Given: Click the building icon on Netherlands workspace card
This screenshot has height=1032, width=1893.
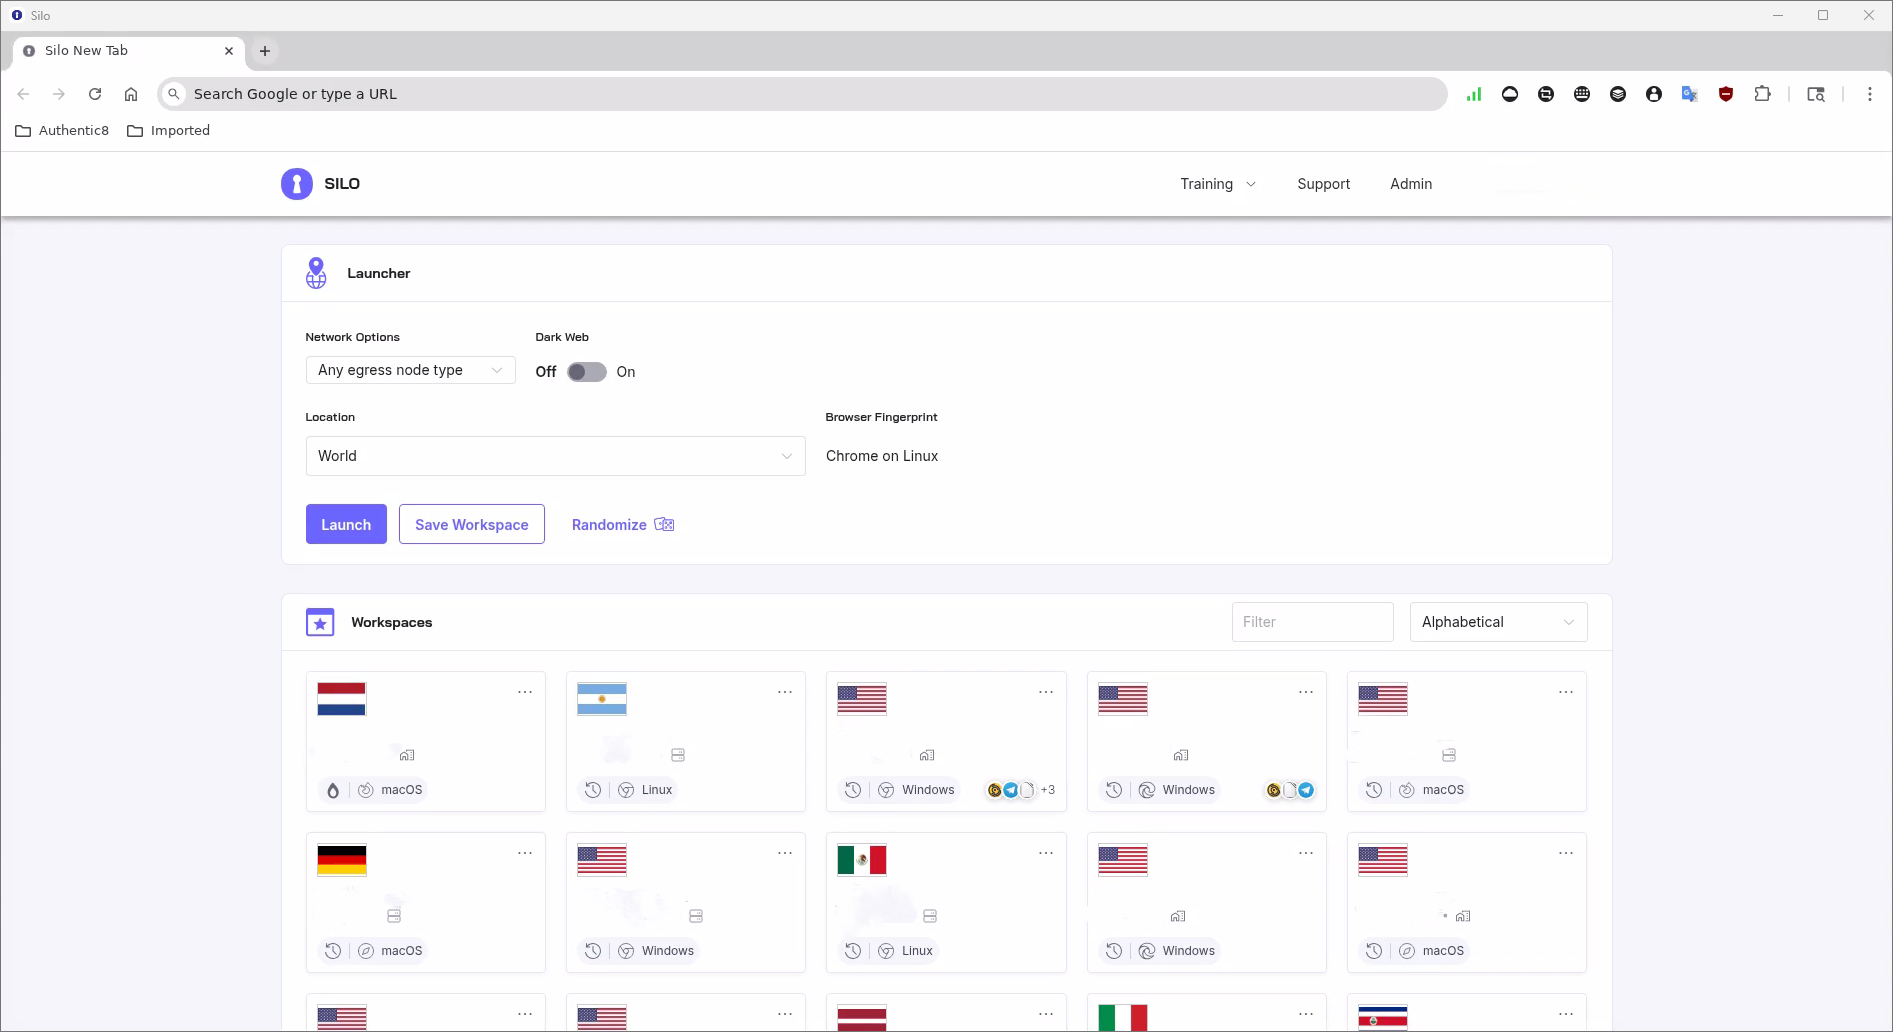Looking at the screenshot, I should coord(407,755).
